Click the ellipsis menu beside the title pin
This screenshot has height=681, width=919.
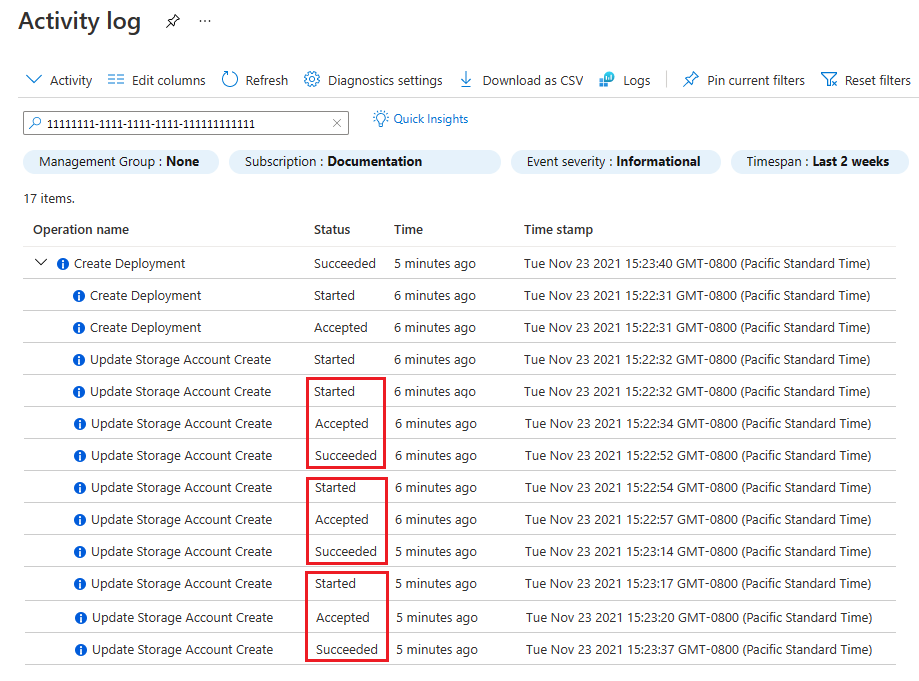click(x=204, y=20)
